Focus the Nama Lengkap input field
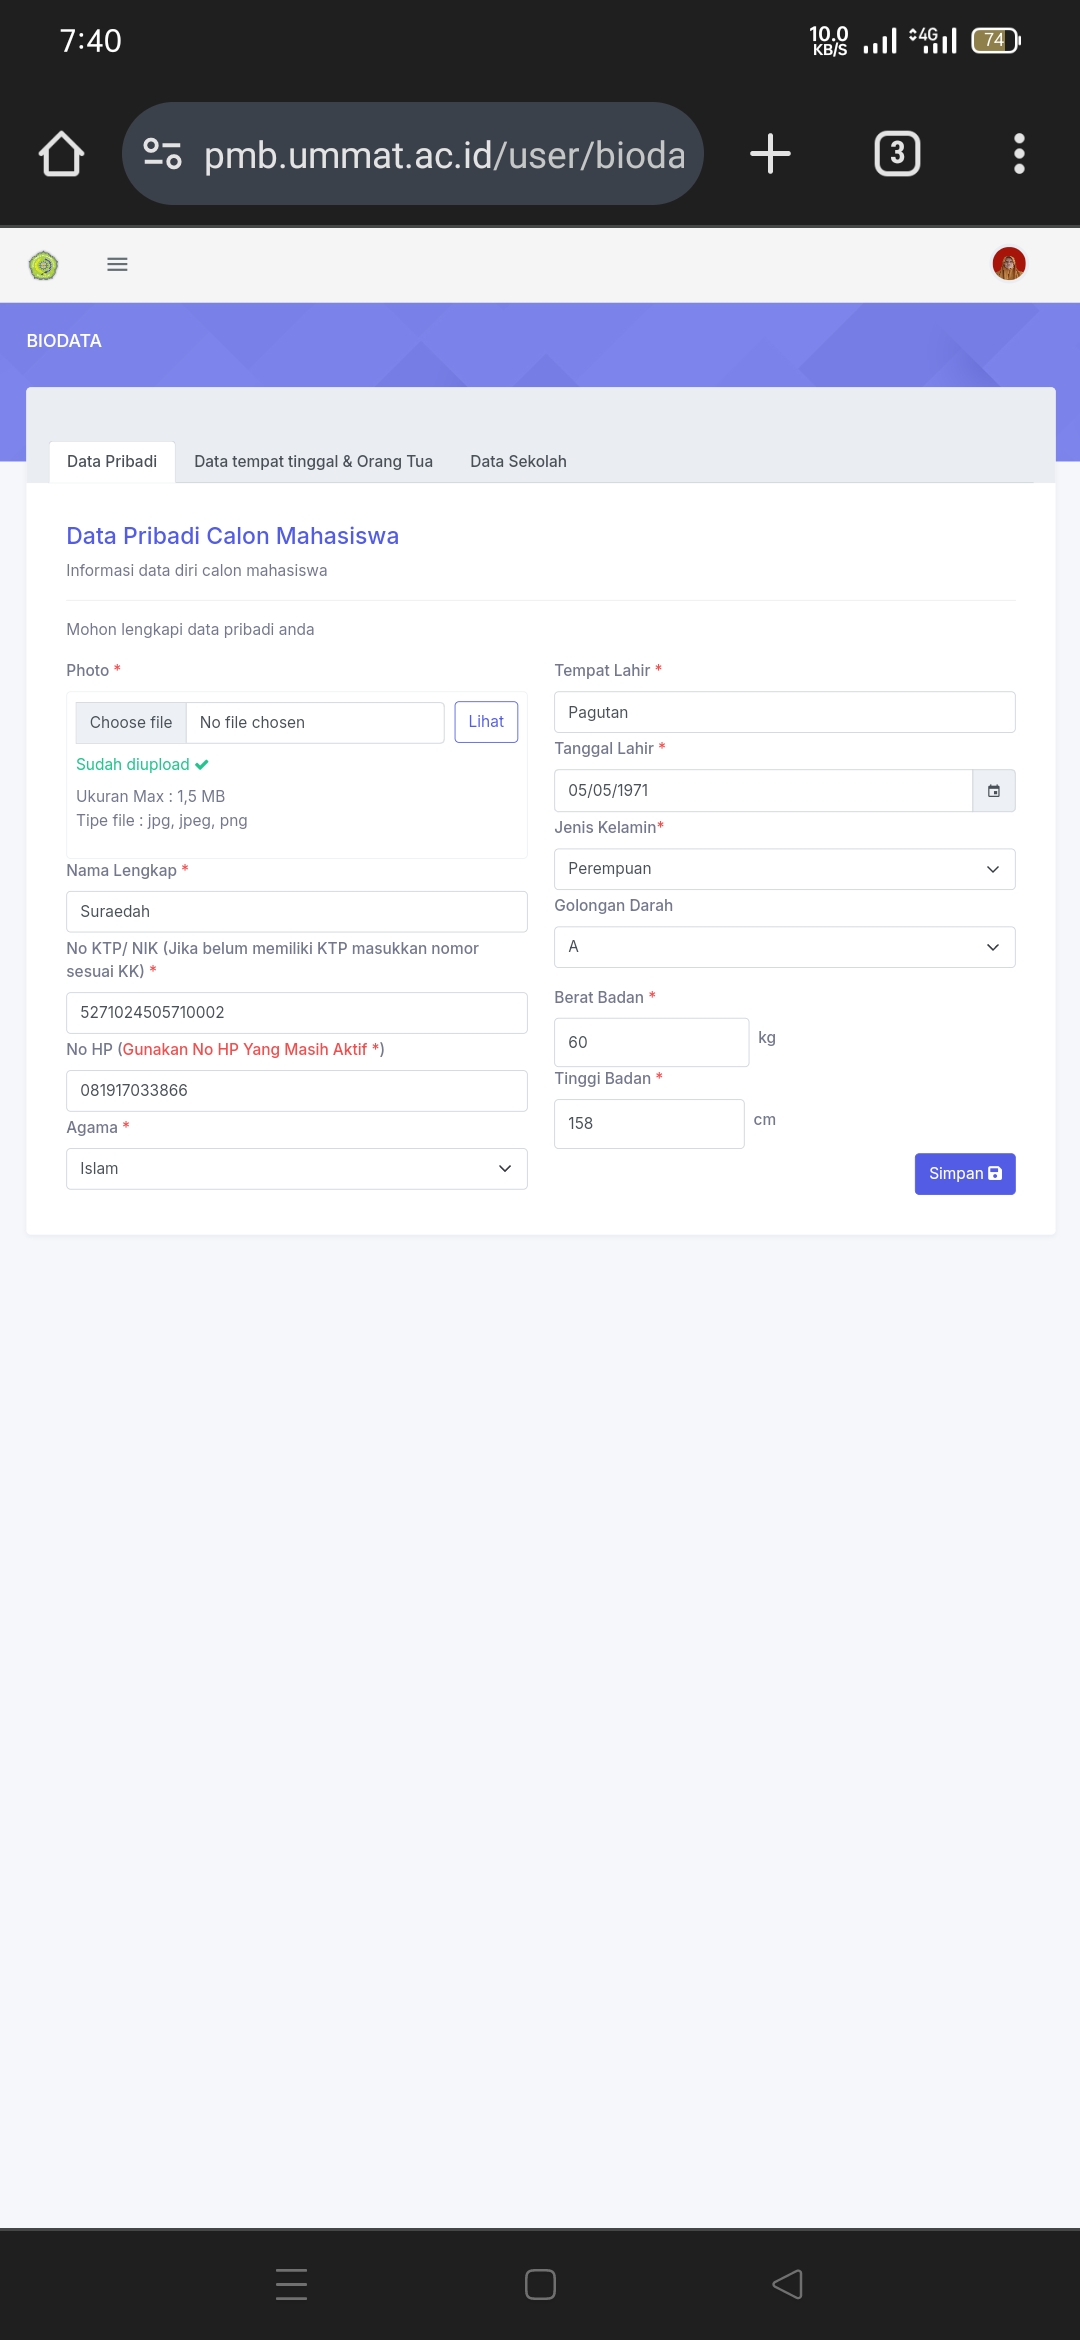The width and height of the screenshot is (1080, 2340). click(x=296, y=912)
